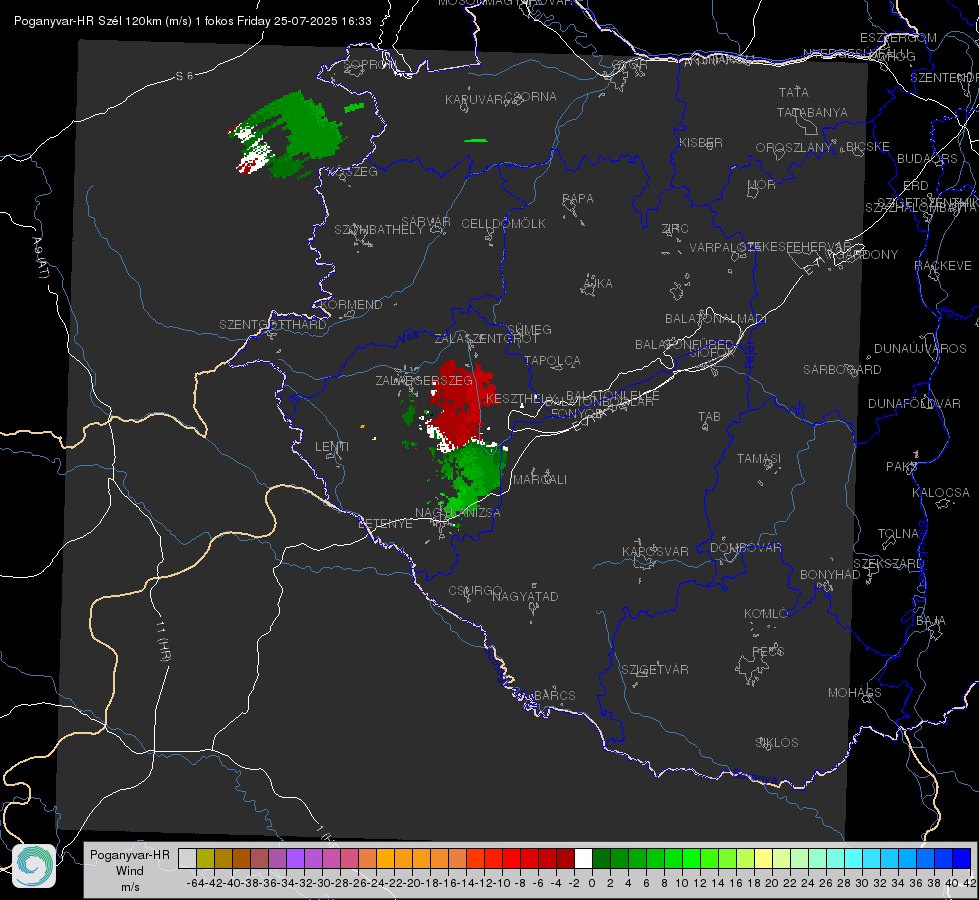Click the -64 value on the legend scale
This screenshot has width=979, height=900.
[x=196, y=883]
